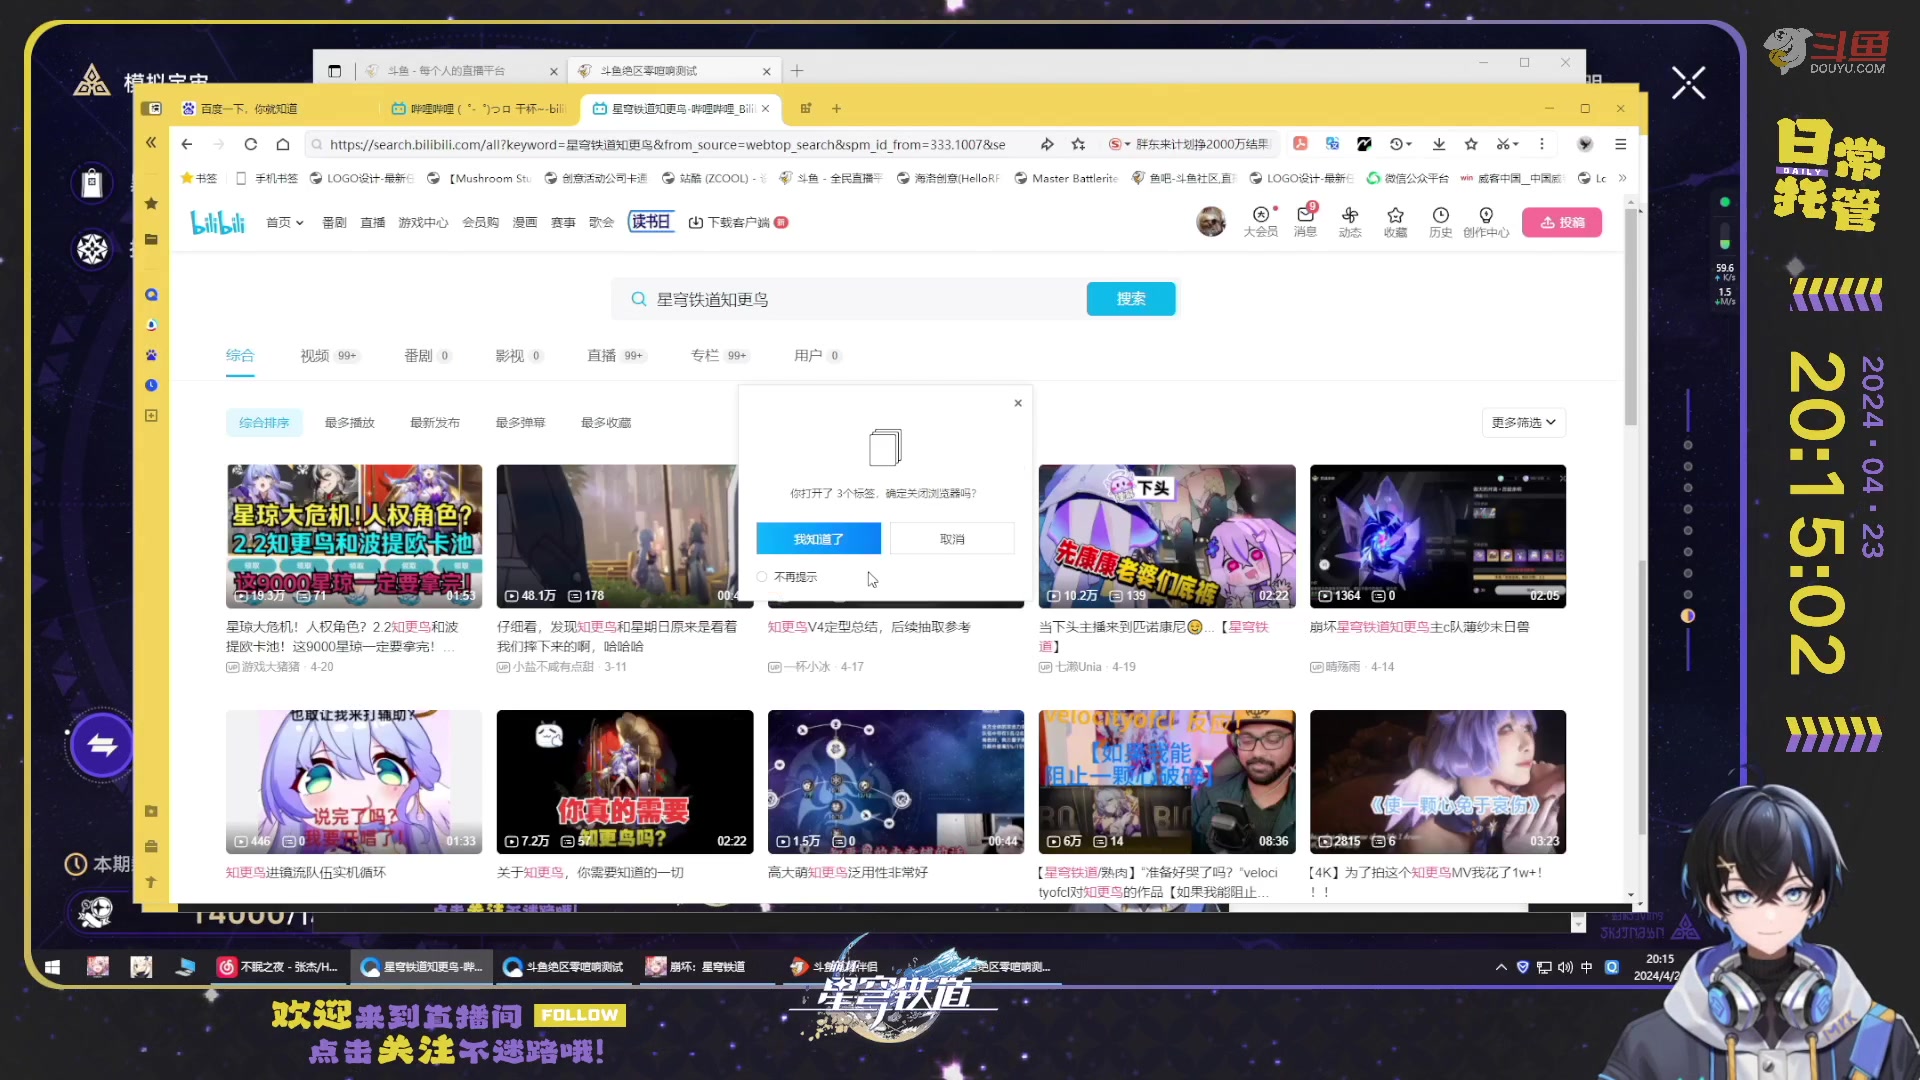Switch to 直播 results tab
Viewport: 1920px width, 1080px height.
pos(615,355)
